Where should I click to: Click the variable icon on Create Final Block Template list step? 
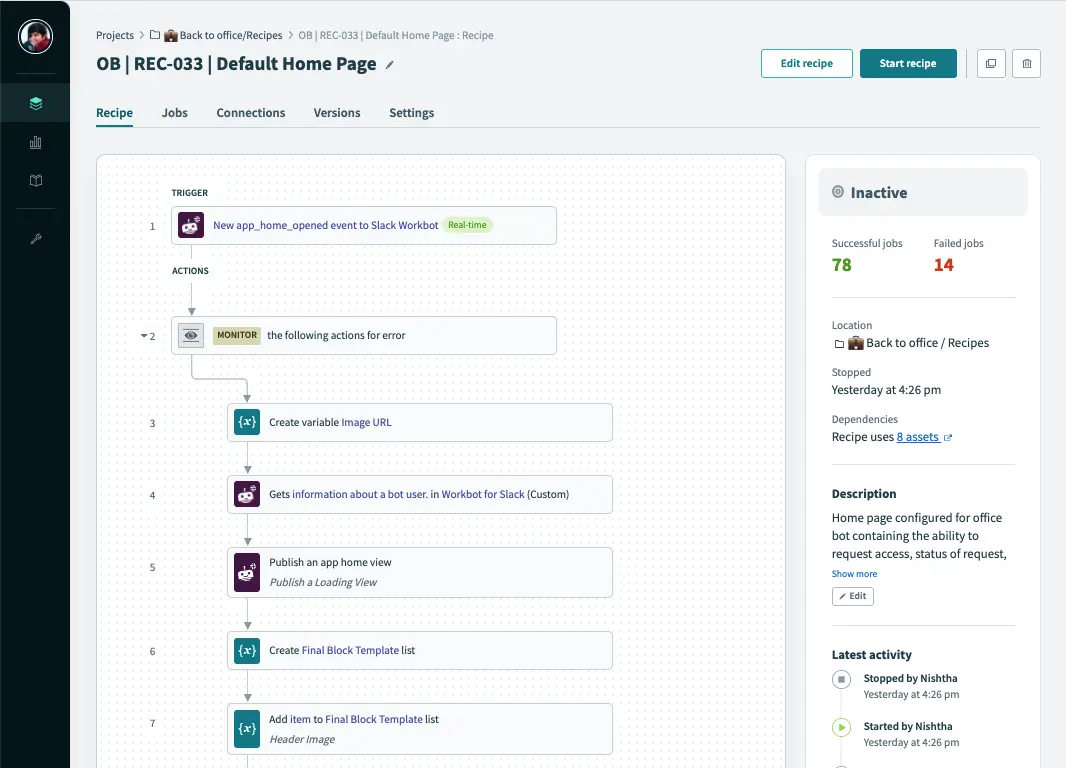(247, 650)
